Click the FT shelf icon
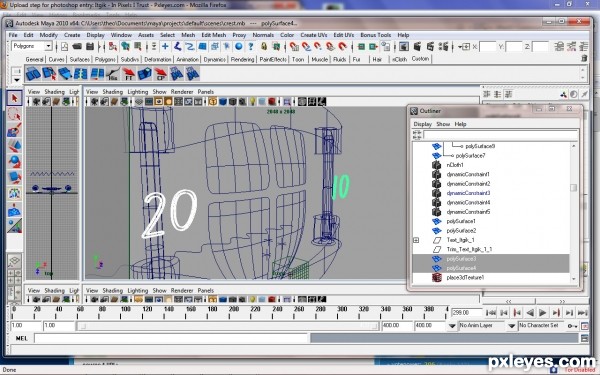This screenshot has height=375, width=600. (129, 73)
